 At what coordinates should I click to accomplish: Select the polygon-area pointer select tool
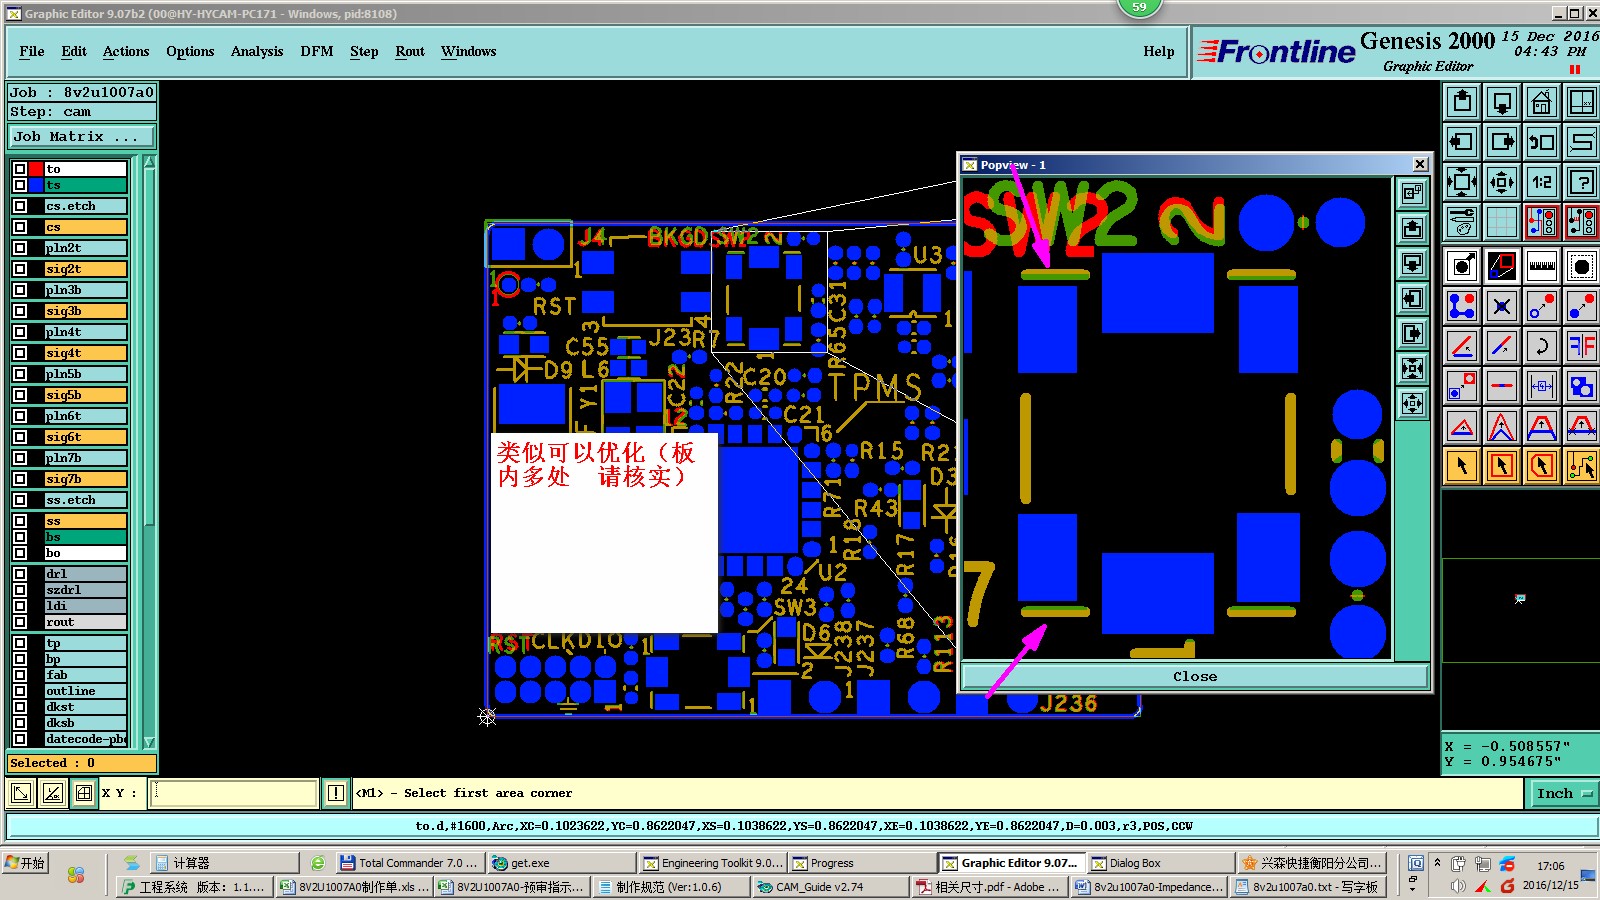click(x=1542, y=466)
